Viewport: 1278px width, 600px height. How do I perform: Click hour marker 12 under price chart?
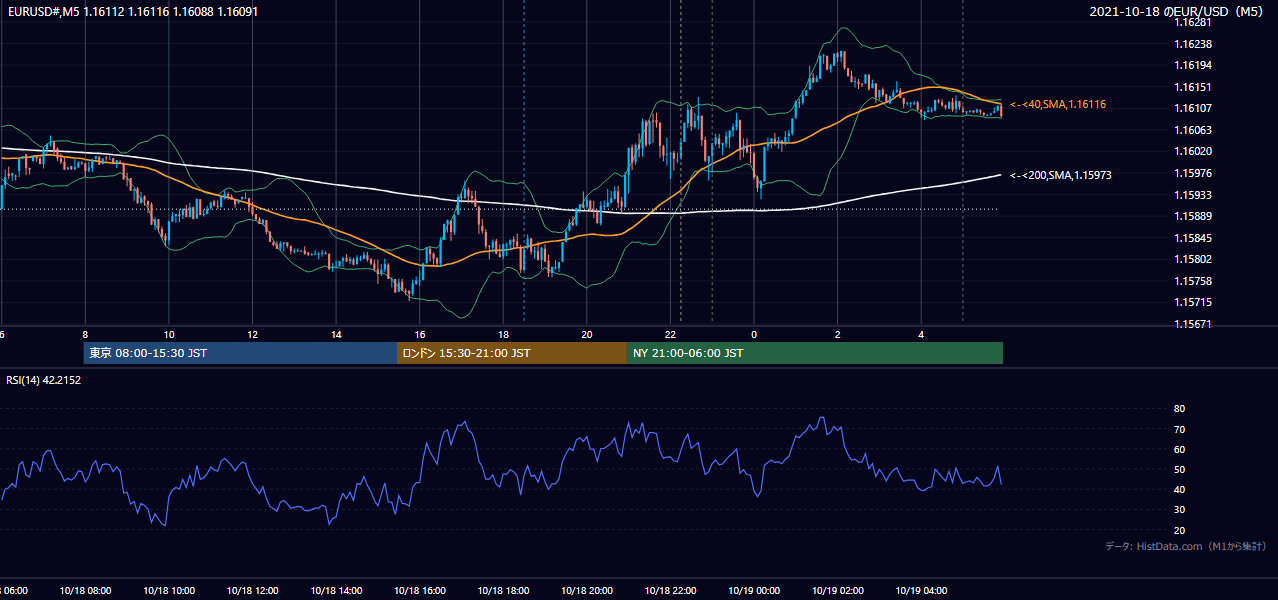point(252,335)
